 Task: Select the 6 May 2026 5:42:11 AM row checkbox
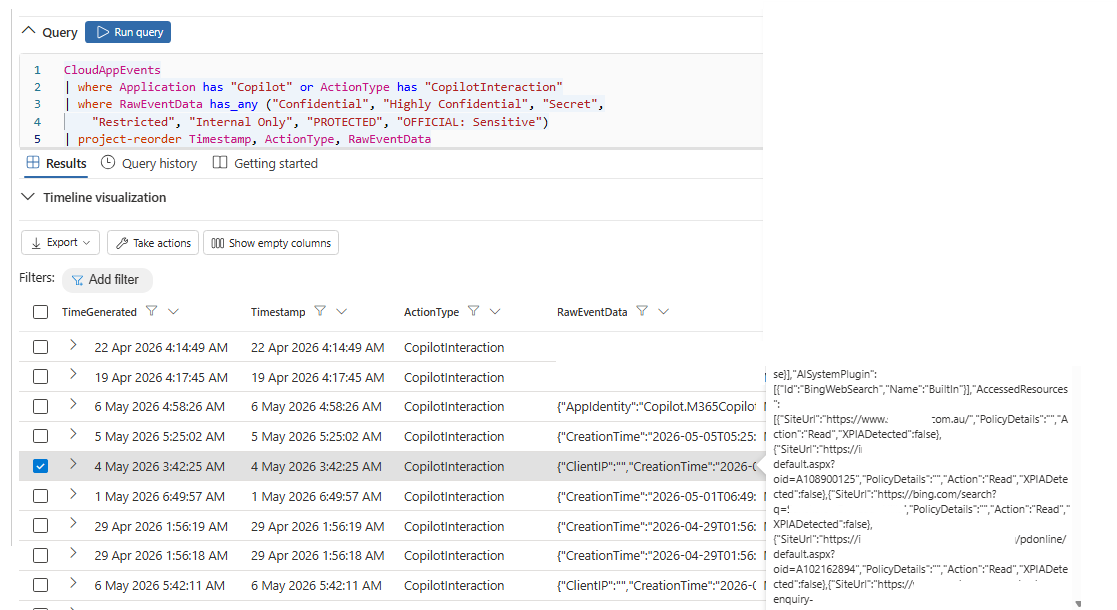tap(41, 585)
